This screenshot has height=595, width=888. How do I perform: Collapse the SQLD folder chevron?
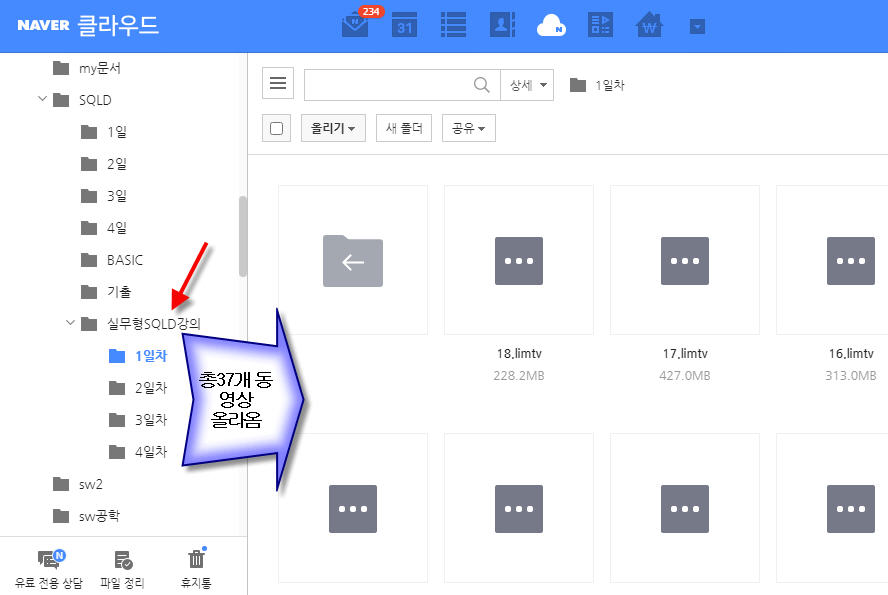[x=42, y=99]
